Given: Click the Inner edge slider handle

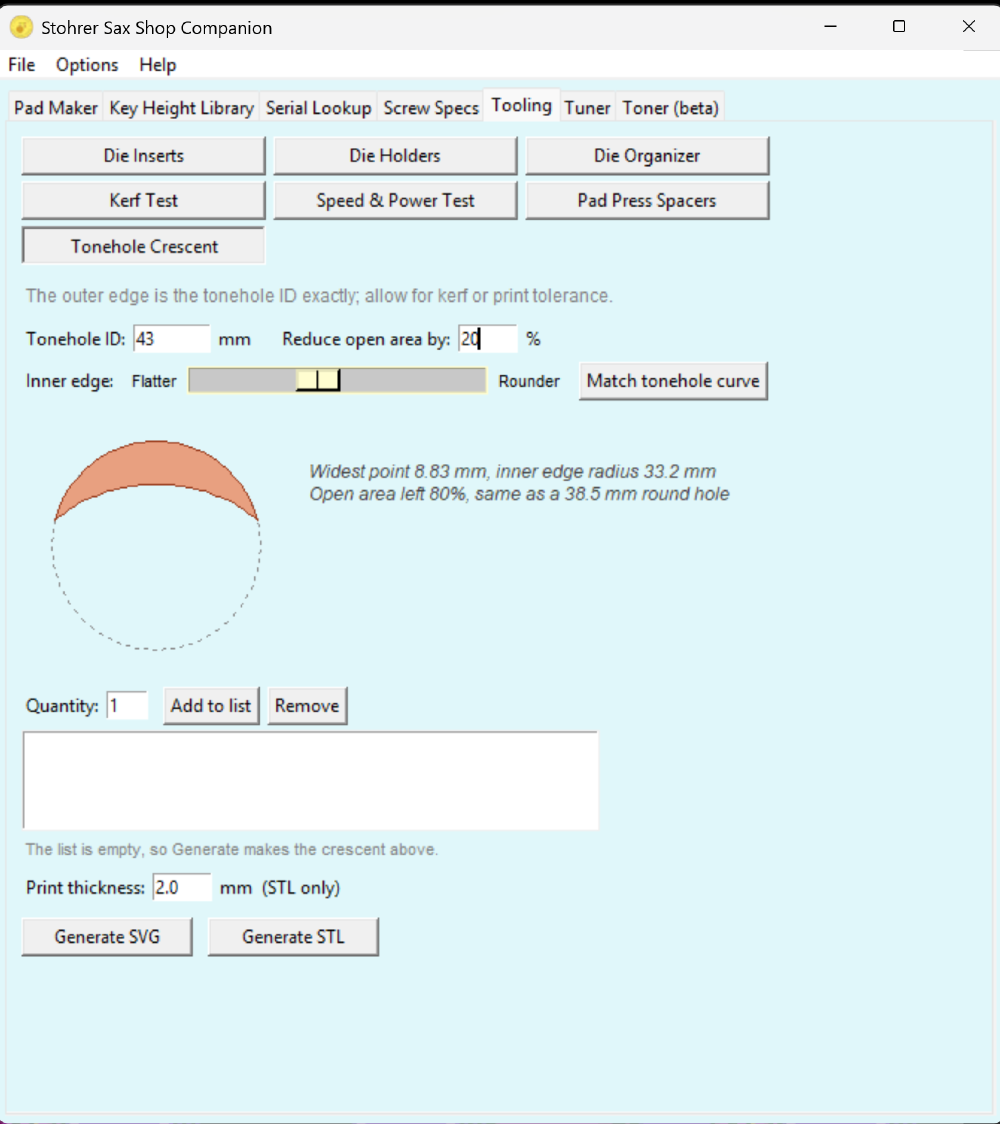Looking at the screenshot, I should [318, 380].
